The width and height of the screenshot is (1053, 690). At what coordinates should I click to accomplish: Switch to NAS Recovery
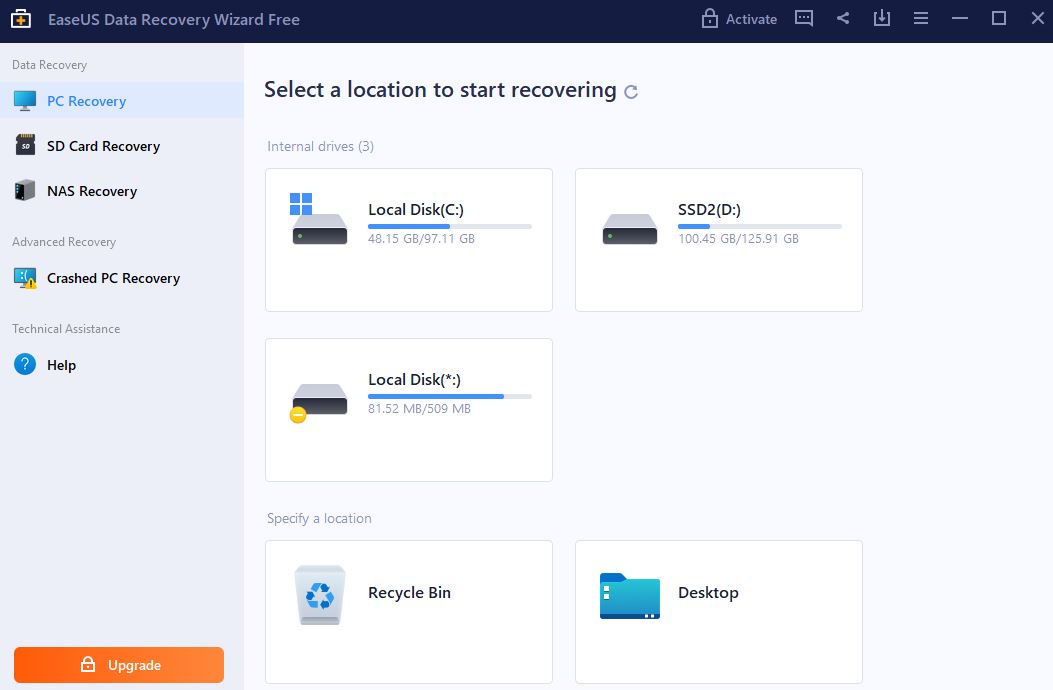click(122, 191)
